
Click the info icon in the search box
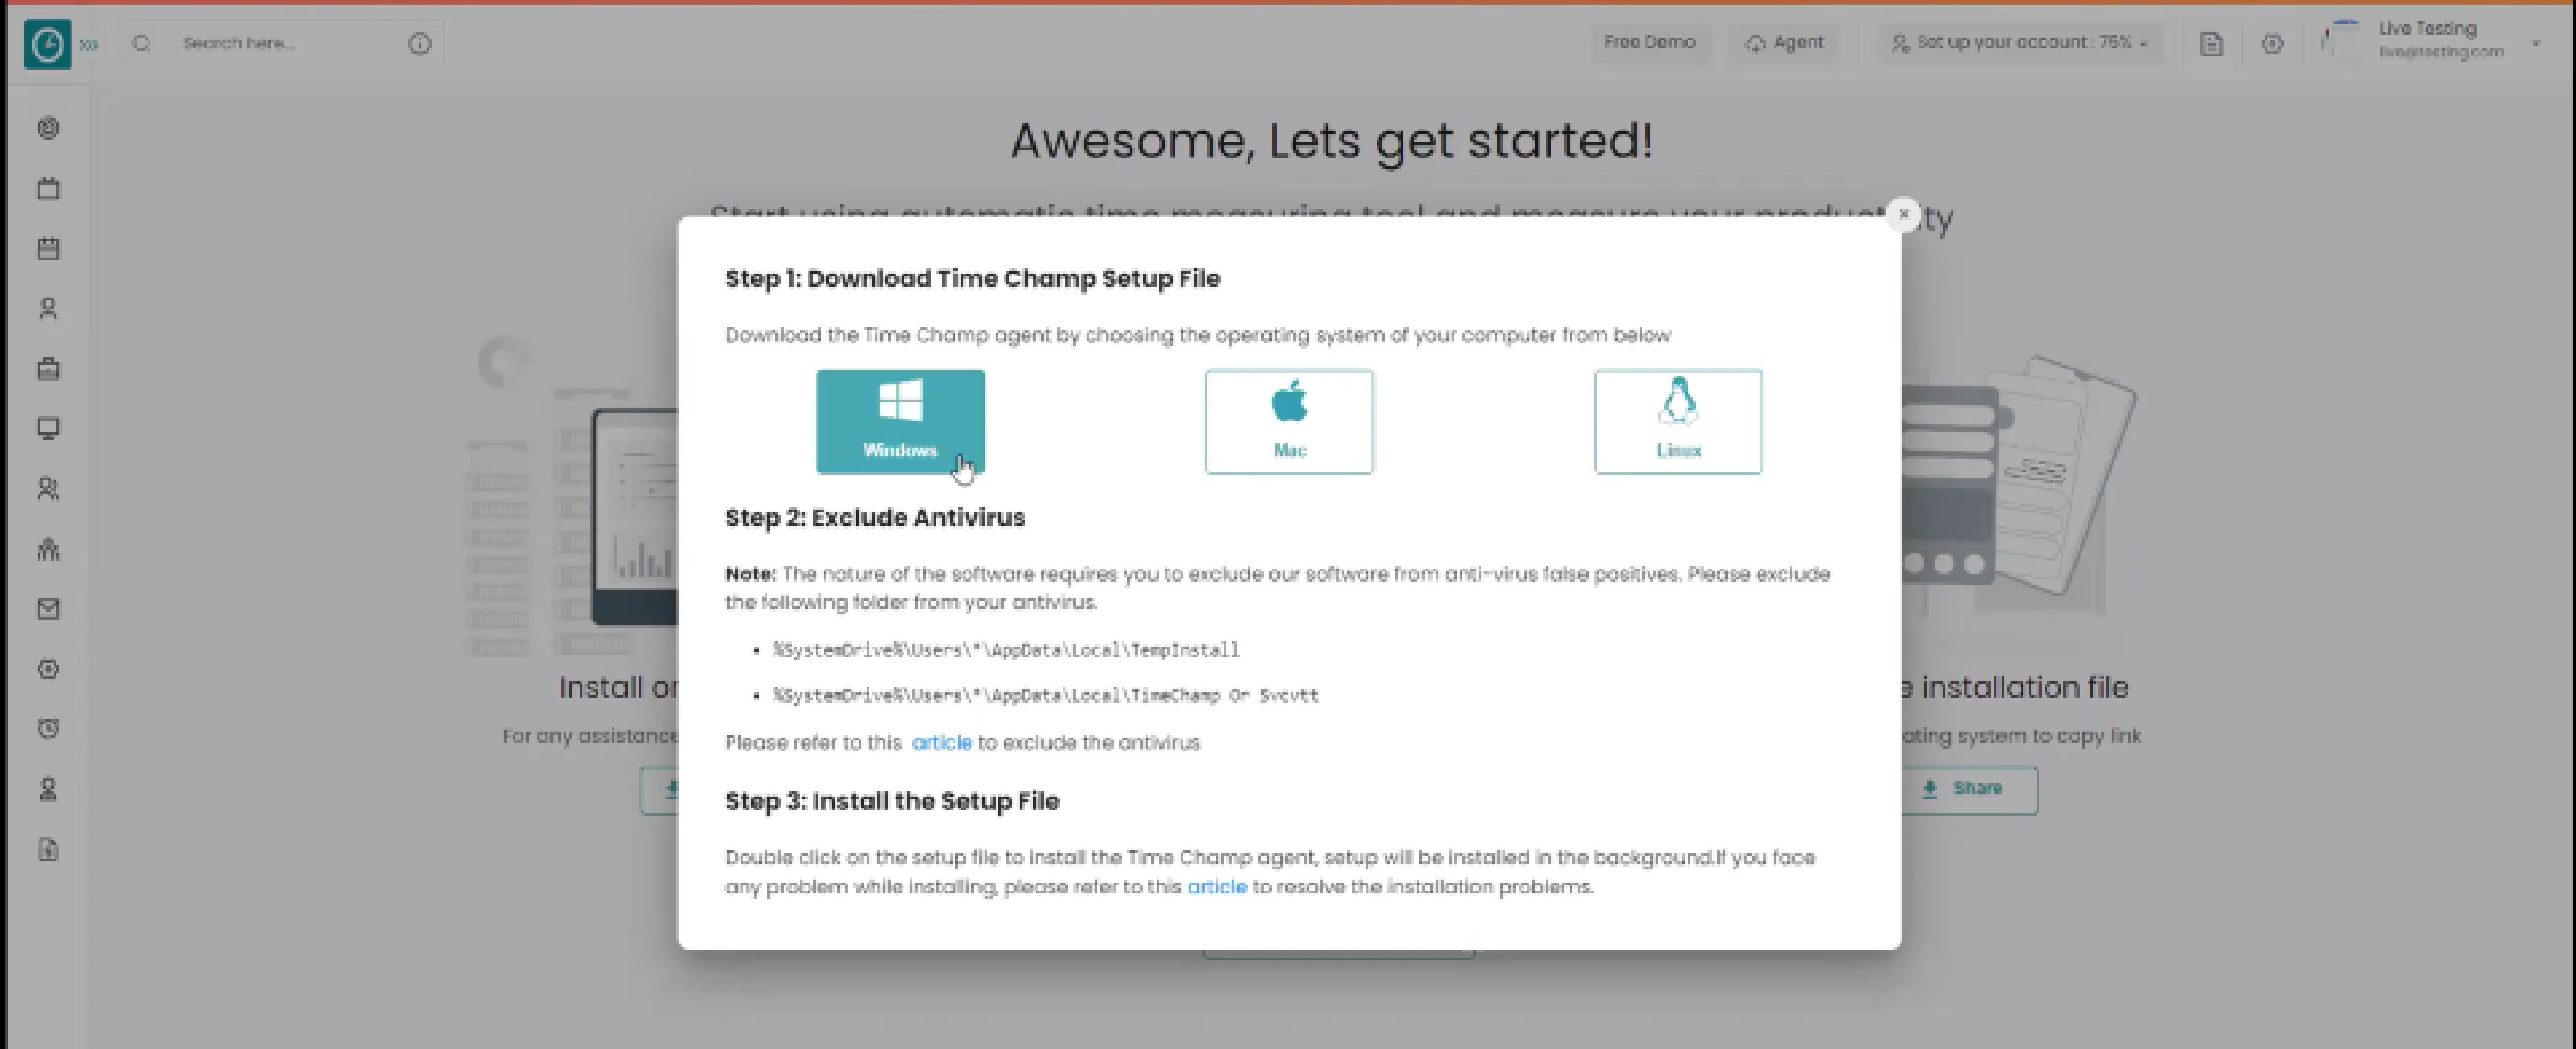(420, 43)
